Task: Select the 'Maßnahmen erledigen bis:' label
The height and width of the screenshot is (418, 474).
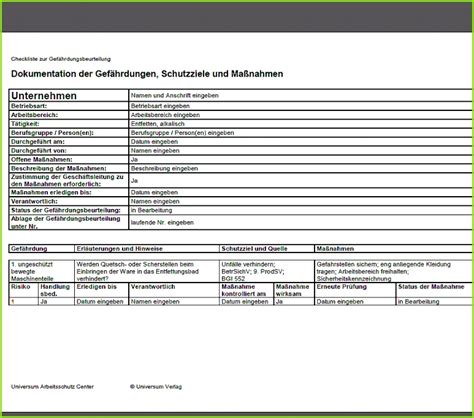Action: [x=51, y=192]
